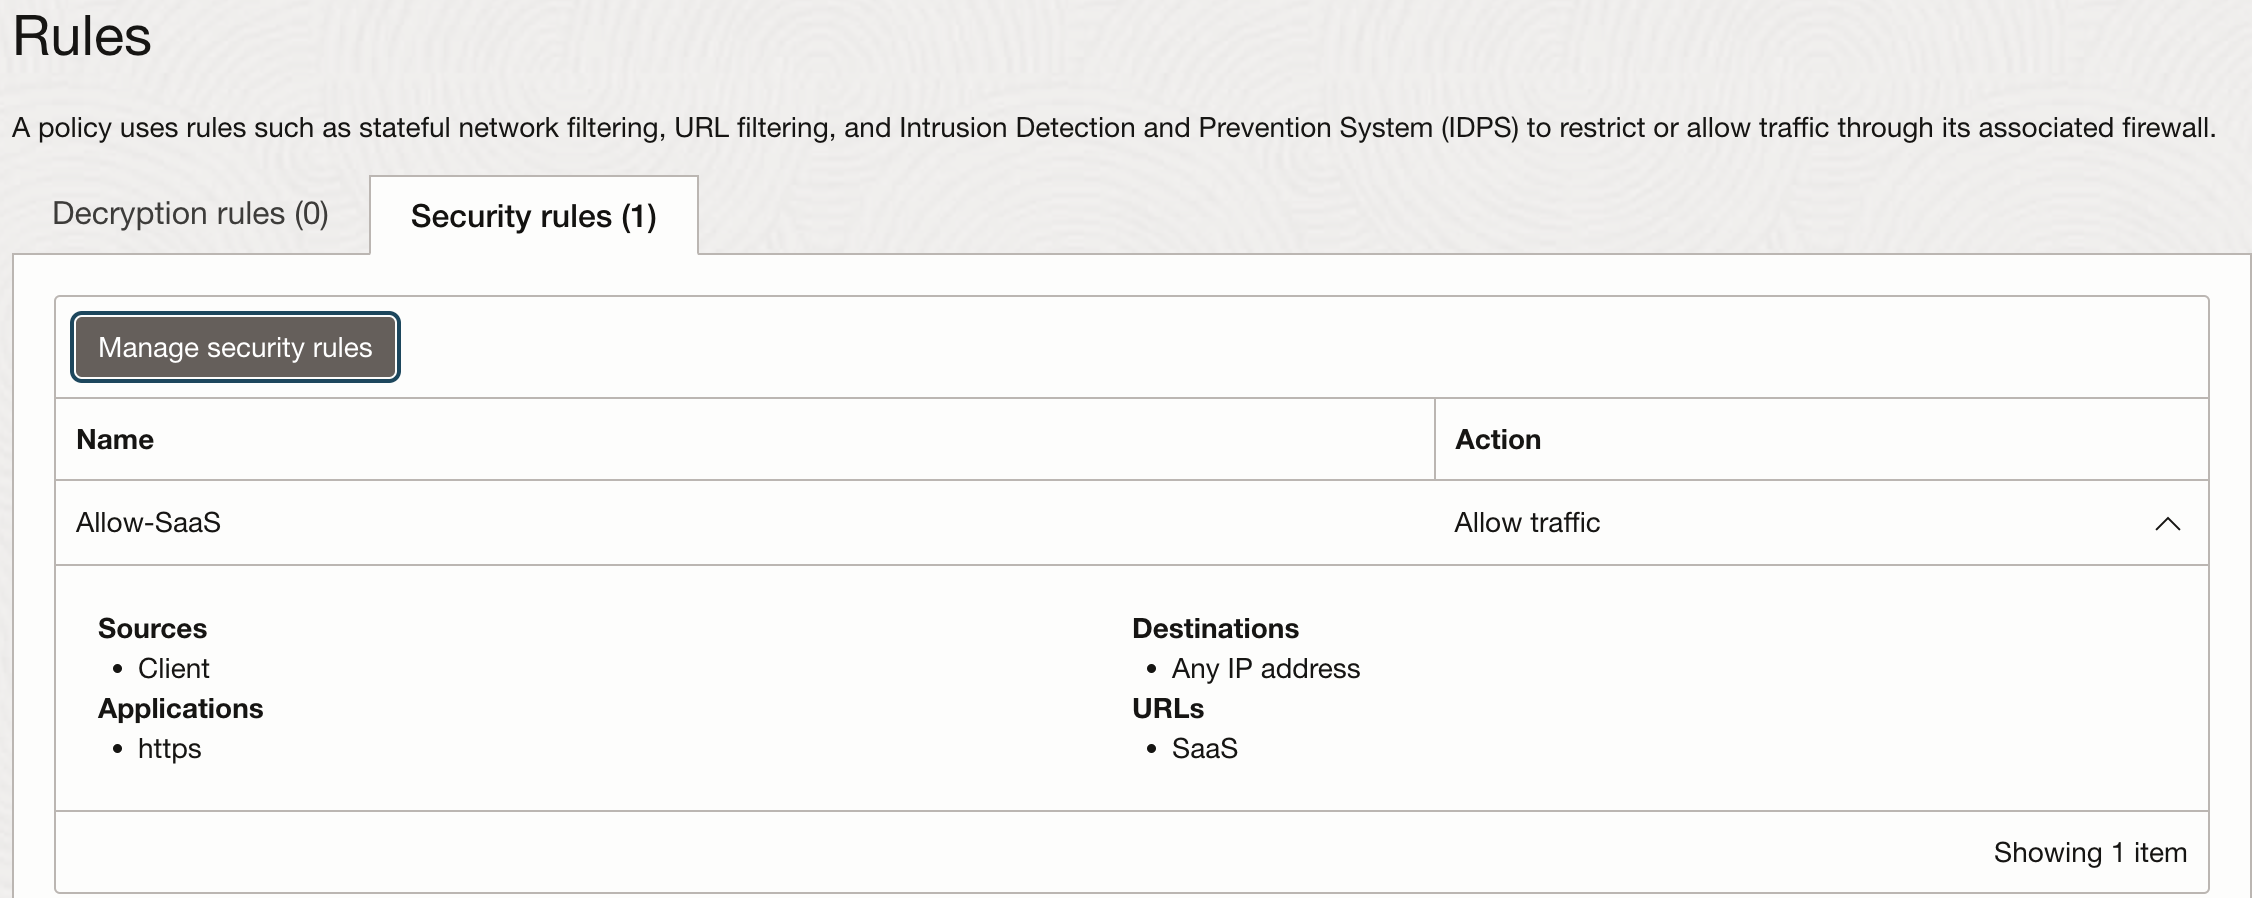The image size is (2252, 898).
Task: Click the Sources section label
Action: (x=152, y=628)
